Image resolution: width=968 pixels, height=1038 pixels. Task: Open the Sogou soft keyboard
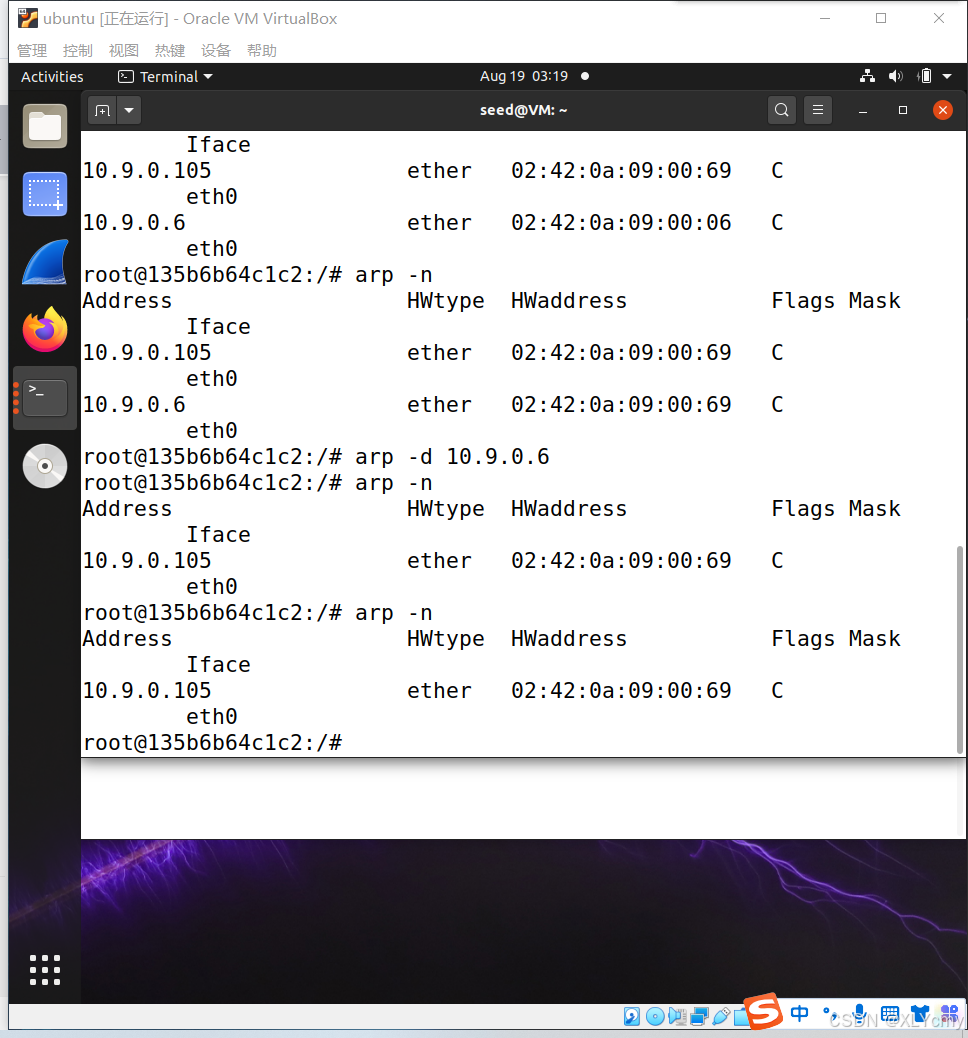[x=890, y=1014]
